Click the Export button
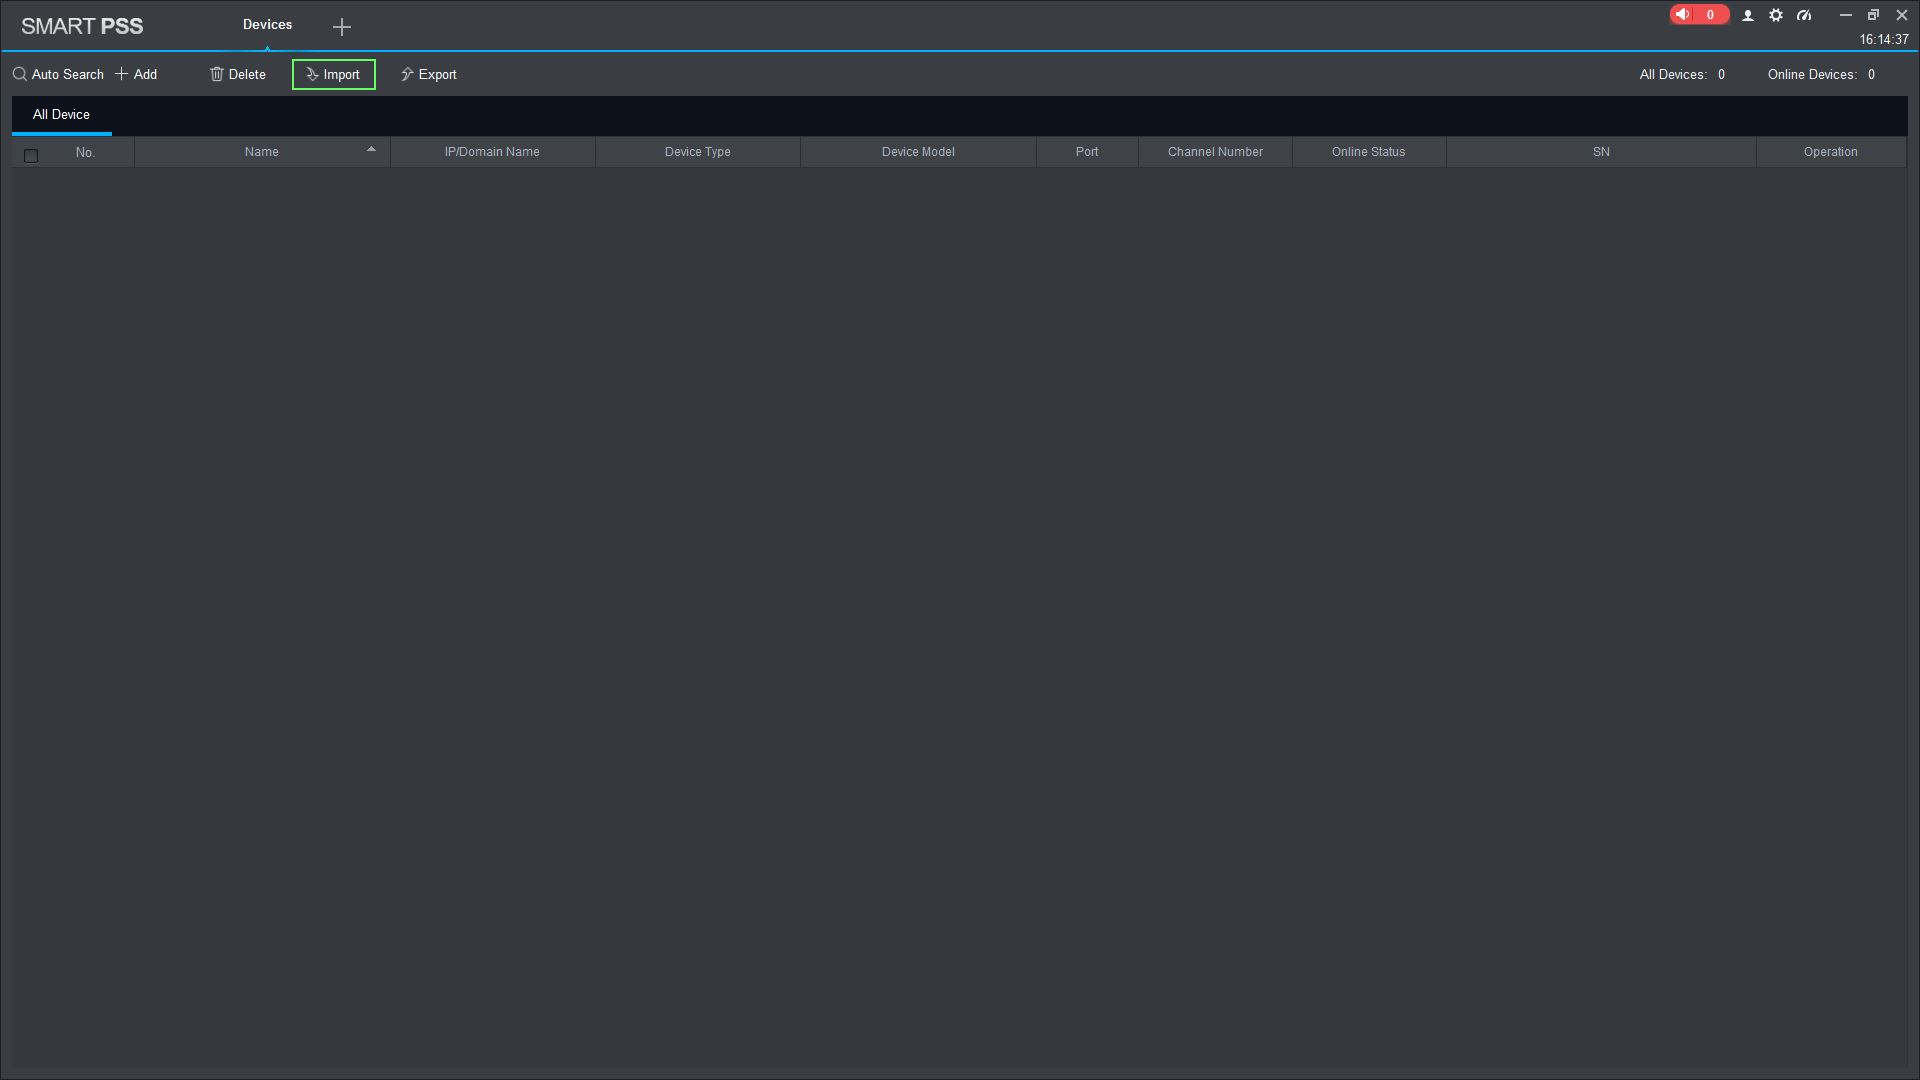Screen dimensions: 1920x1080 [428, 75]
